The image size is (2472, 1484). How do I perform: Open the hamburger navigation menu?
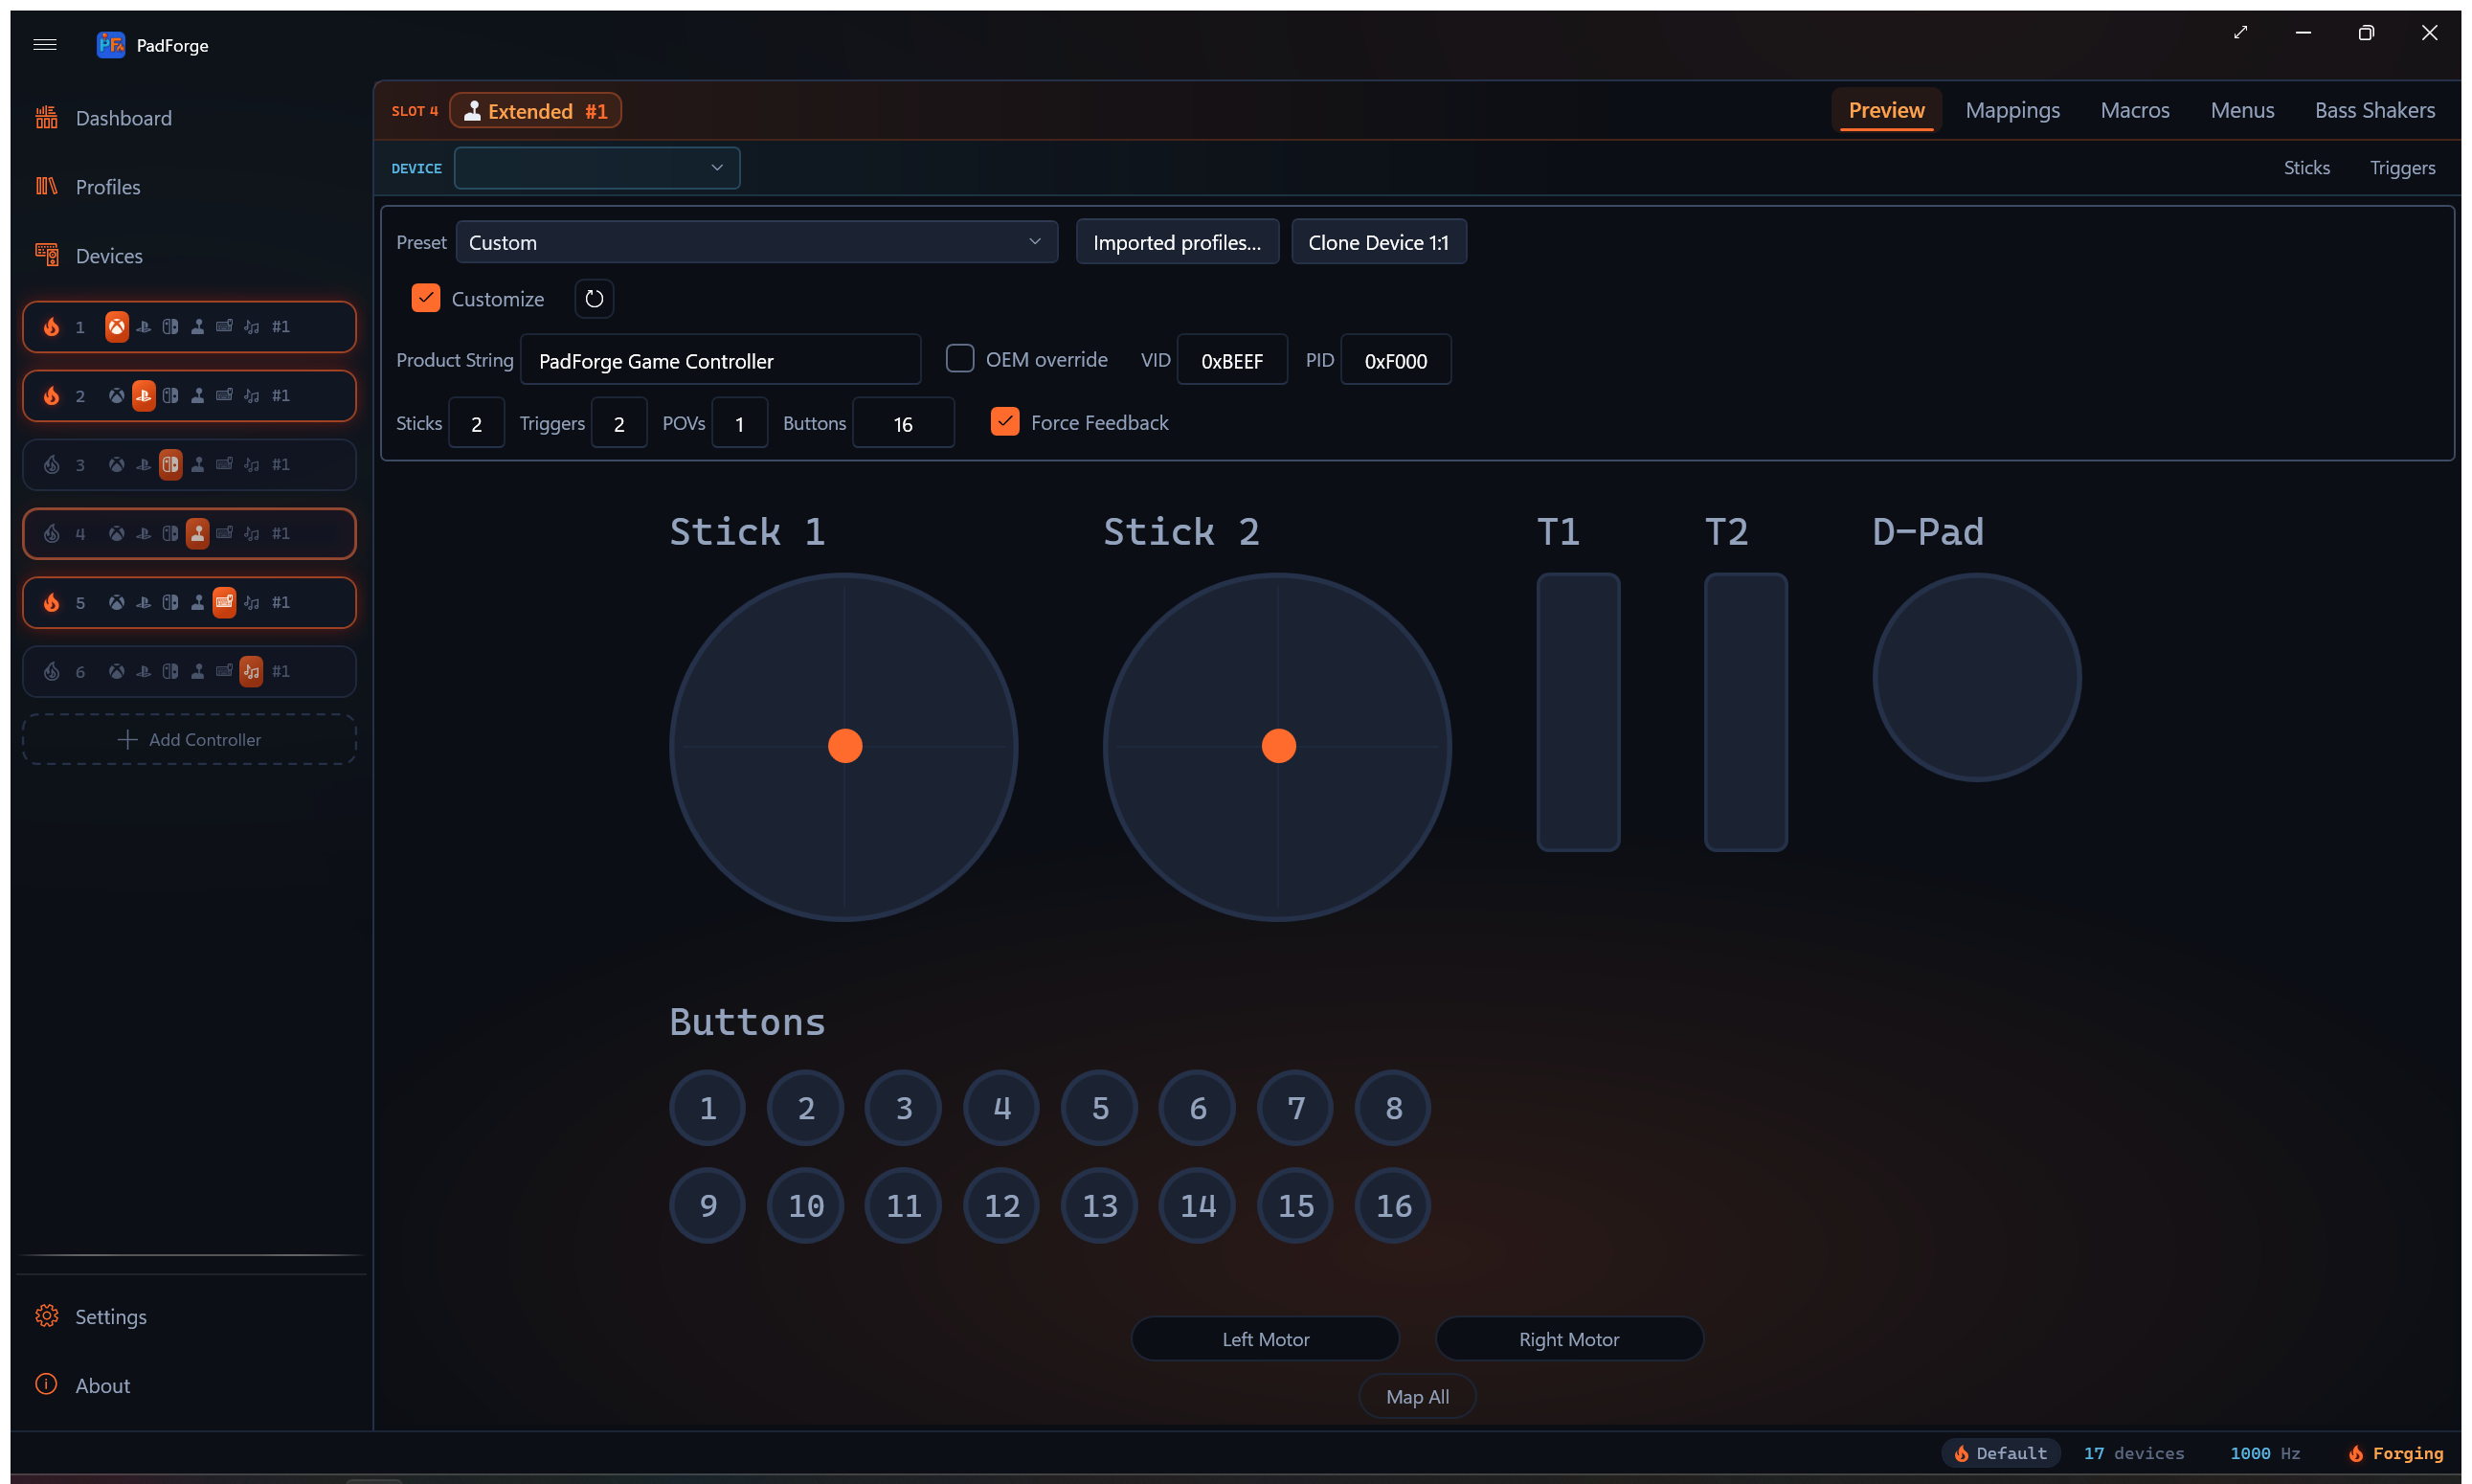45,45
